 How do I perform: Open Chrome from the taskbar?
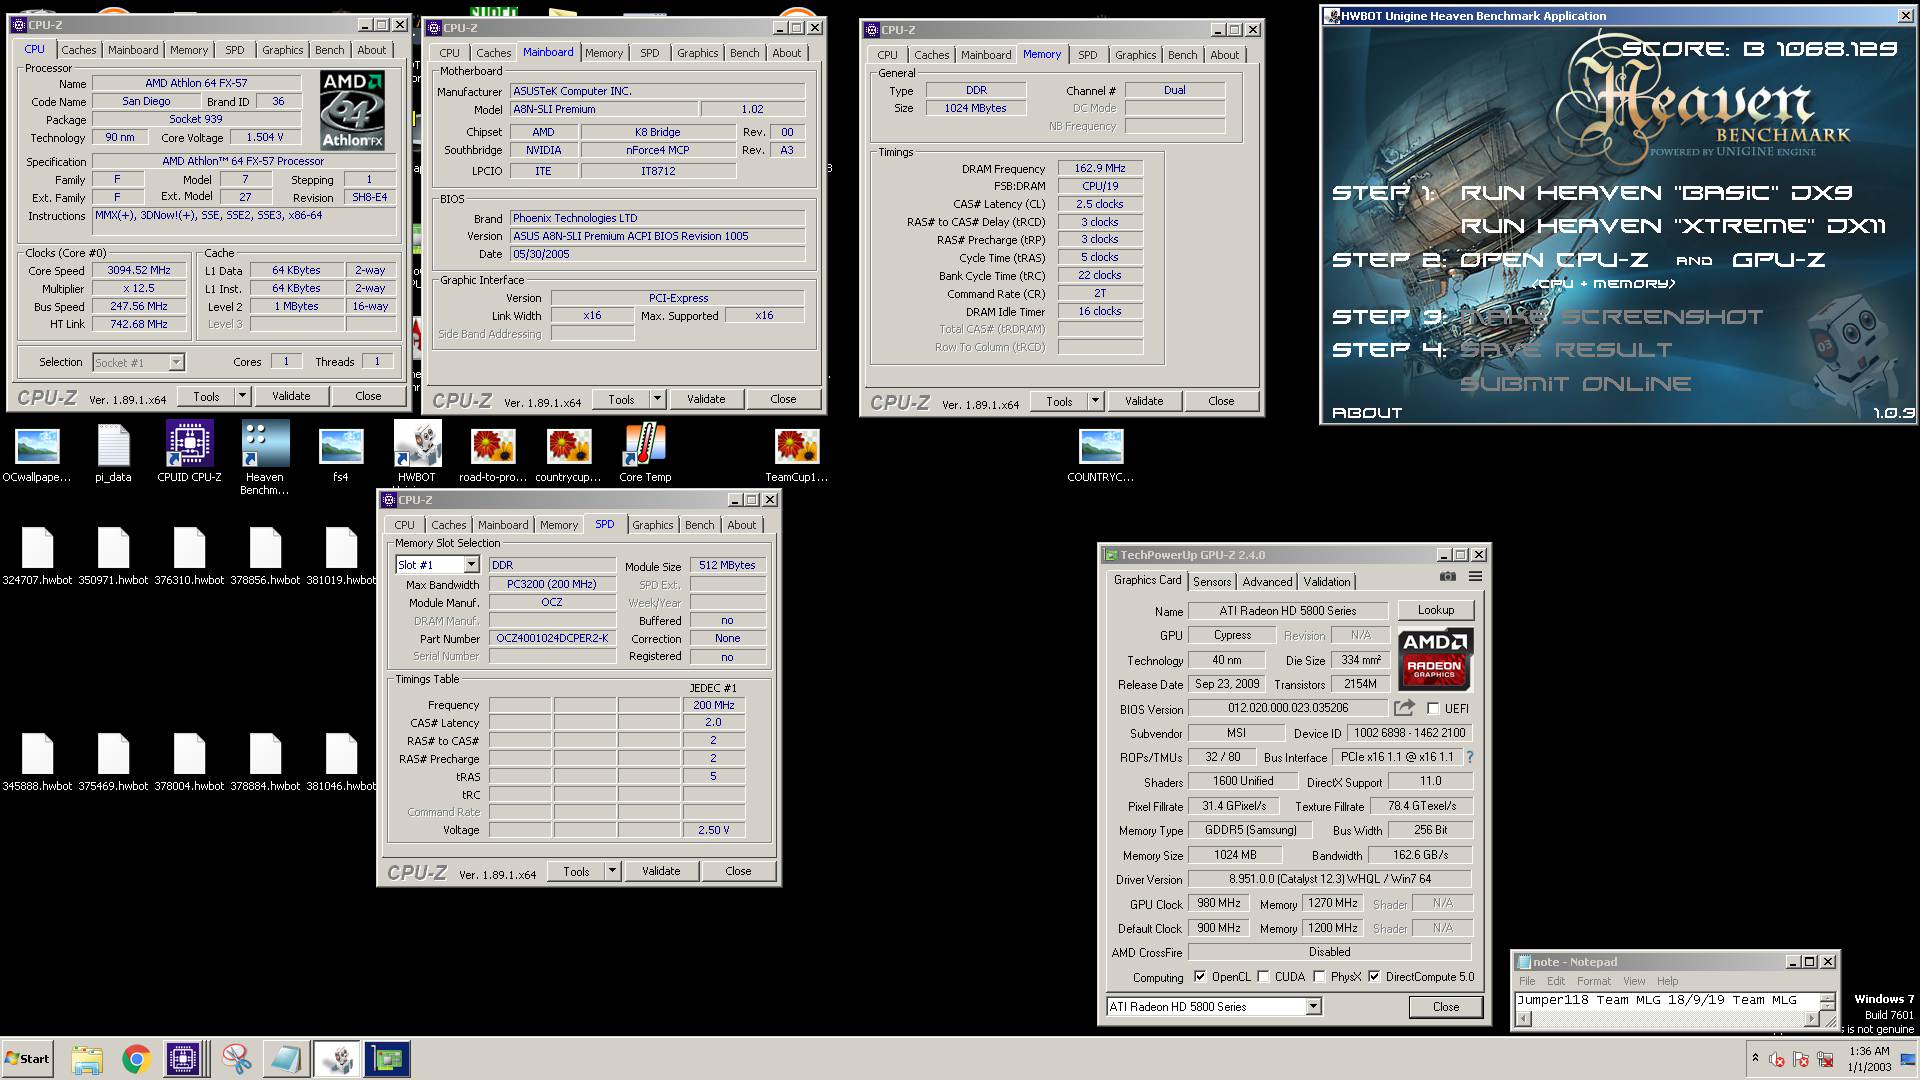(136, 1059)
